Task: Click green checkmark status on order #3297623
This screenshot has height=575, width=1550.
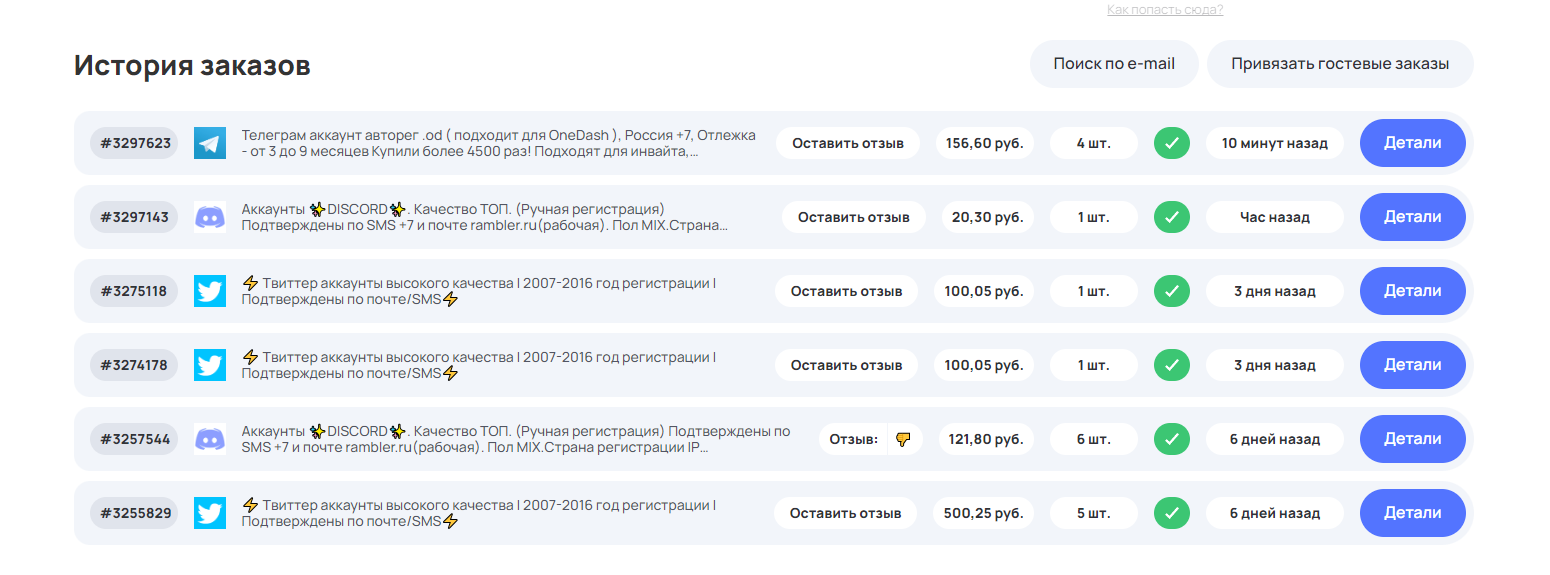Action: pyautogui.click(x=1171, y=143)
